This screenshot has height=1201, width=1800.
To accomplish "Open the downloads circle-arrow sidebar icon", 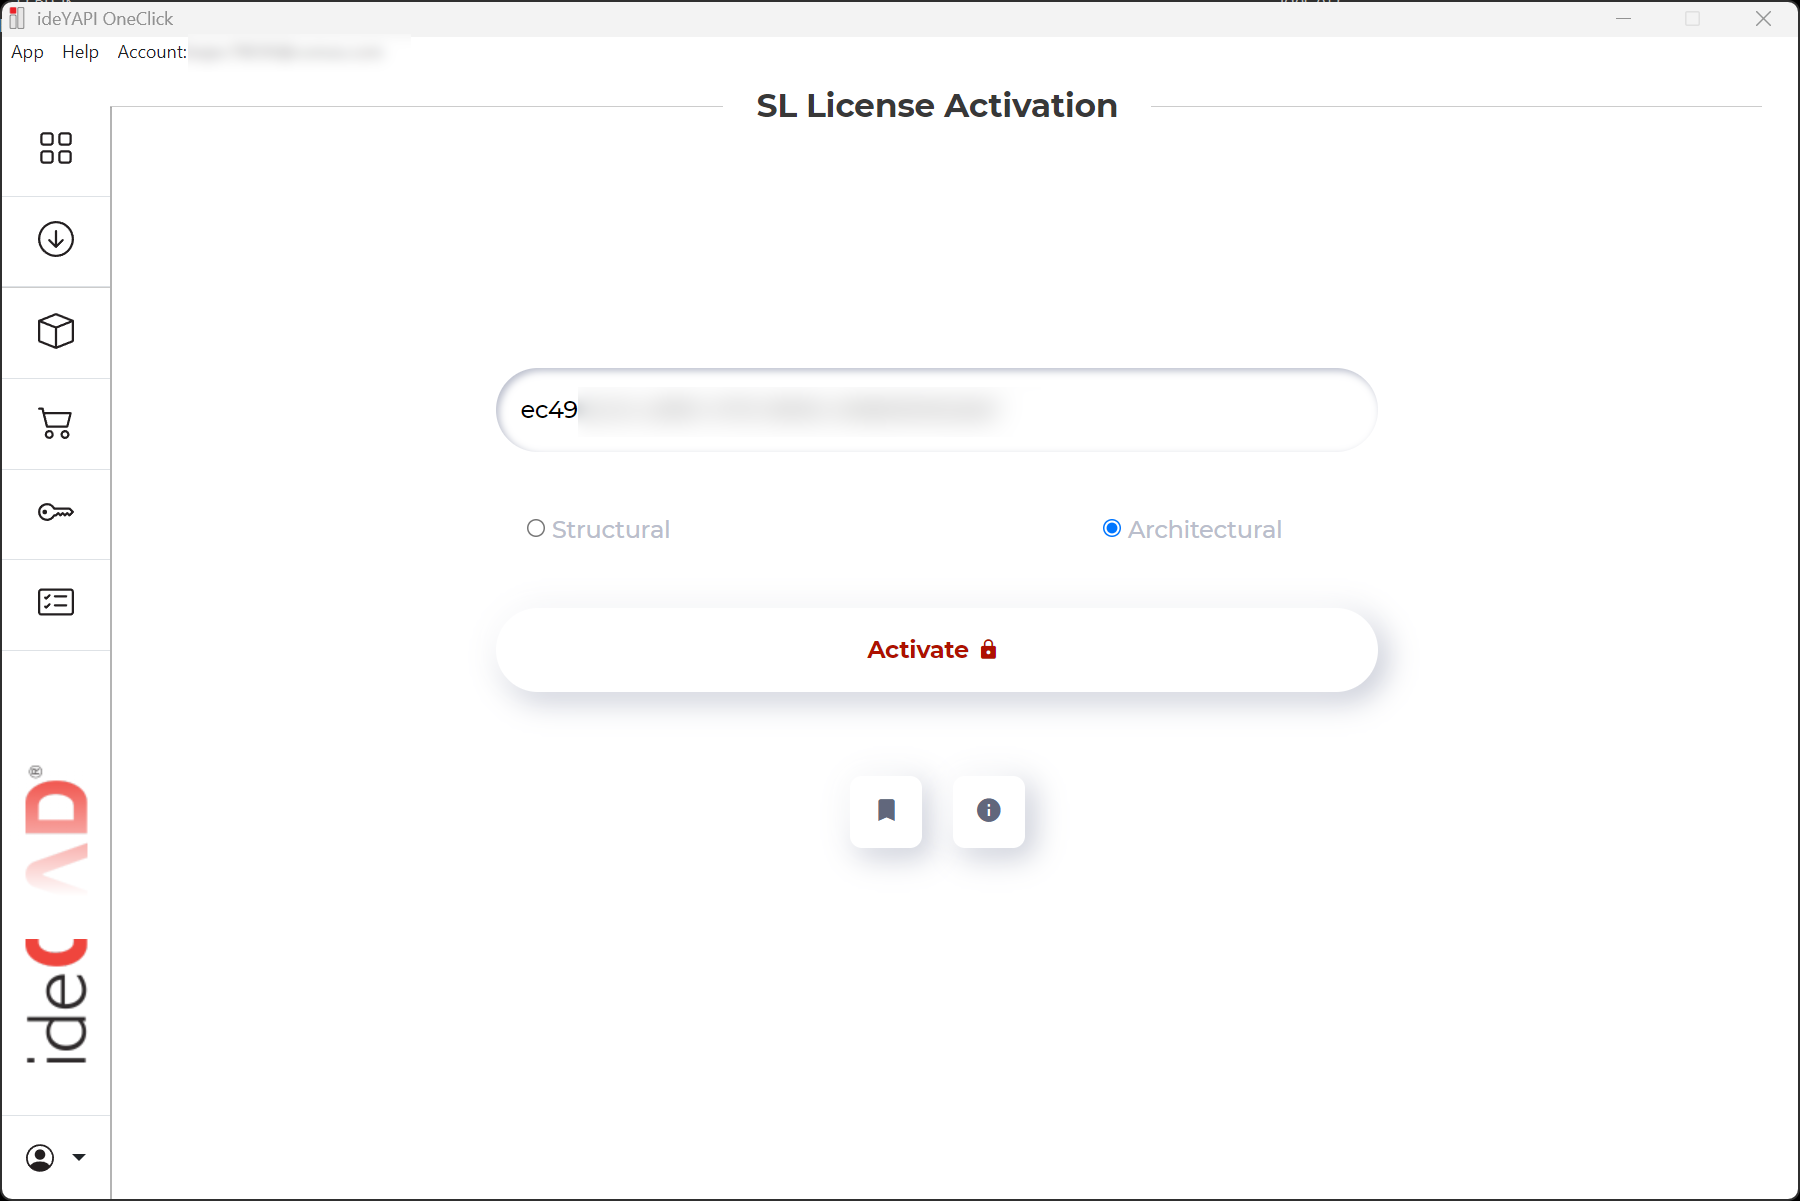I will pyautogui.click(x=56, y=239).
